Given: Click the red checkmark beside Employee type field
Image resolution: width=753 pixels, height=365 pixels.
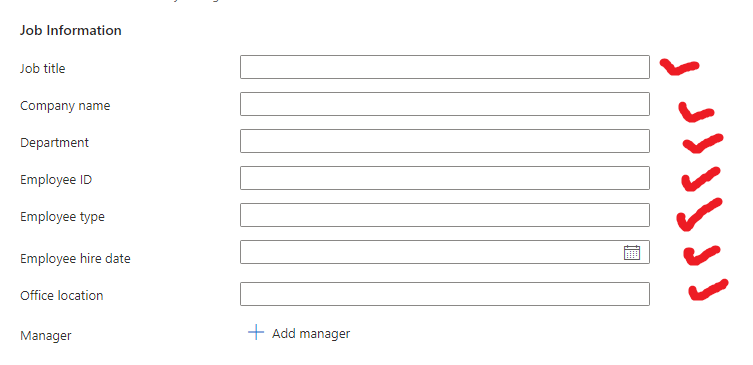Looking at the screenshot, I should [699, 215].
